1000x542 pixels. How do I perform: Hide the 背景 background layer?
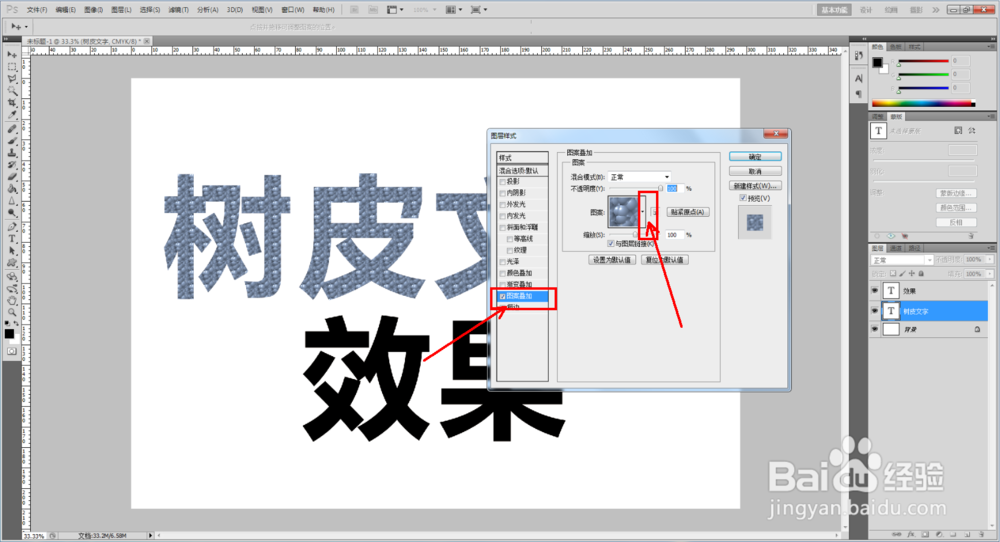click(875, 330)
